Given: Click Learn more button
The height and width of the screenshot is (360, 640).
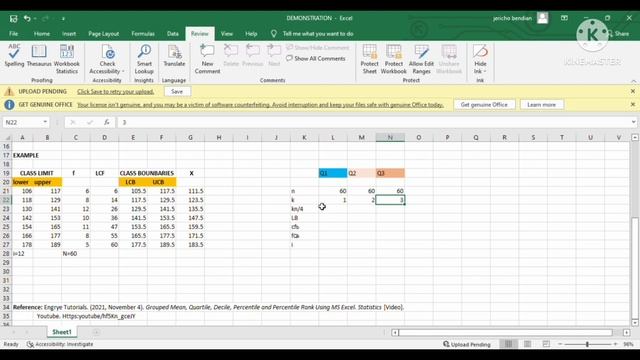Looking at the screenshot, I should point(541,105).
